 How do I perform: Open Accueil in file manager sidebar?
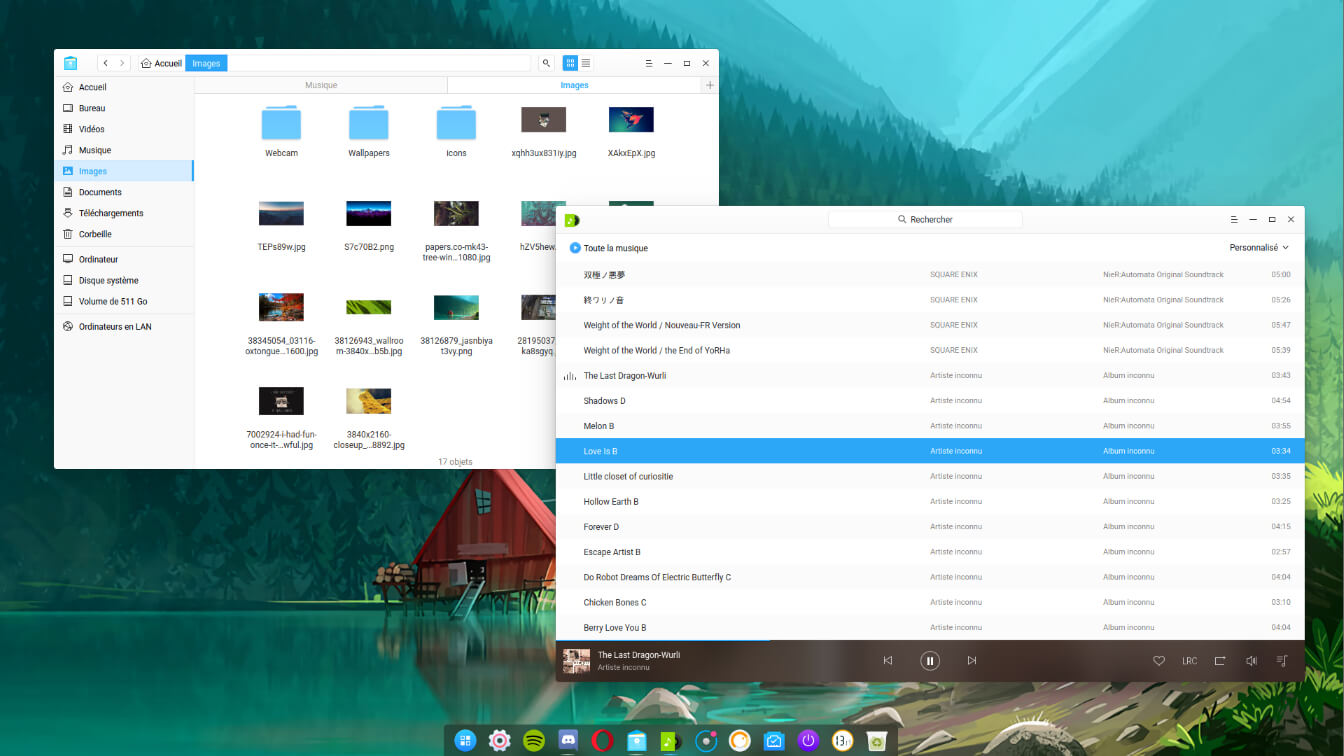click(124, 87)
